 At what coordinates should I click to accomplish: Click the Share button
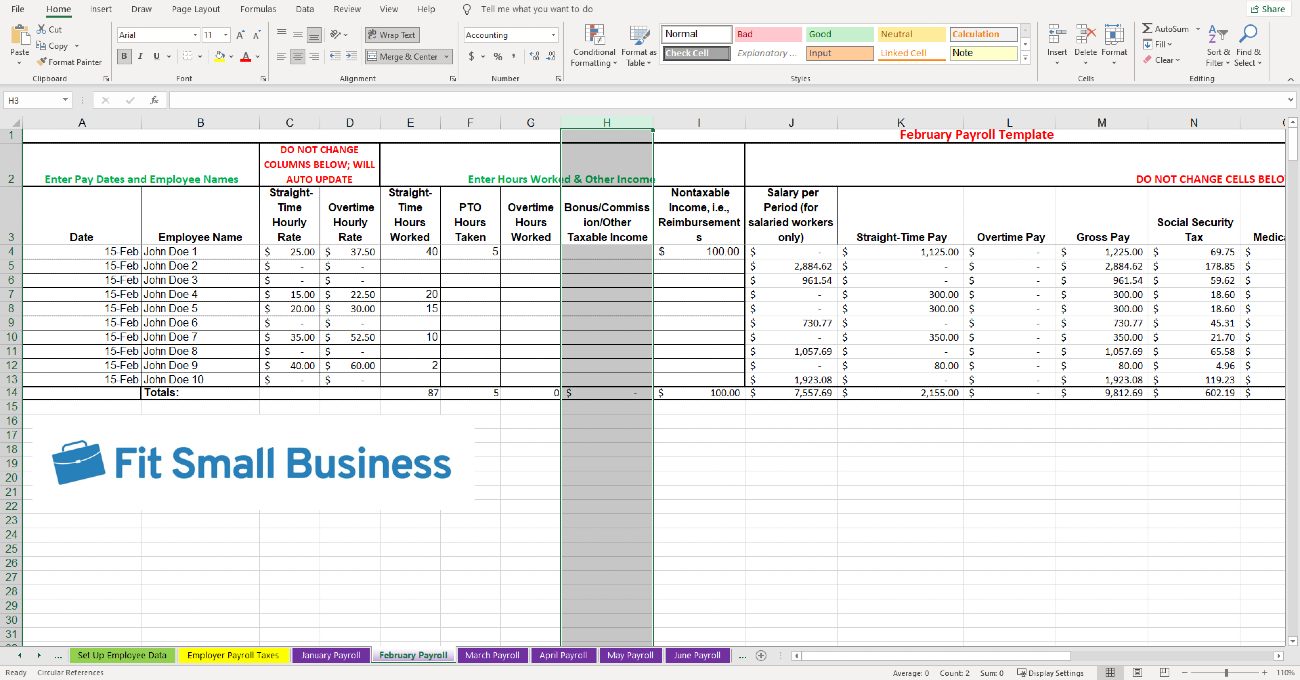tap(1267, 9)
